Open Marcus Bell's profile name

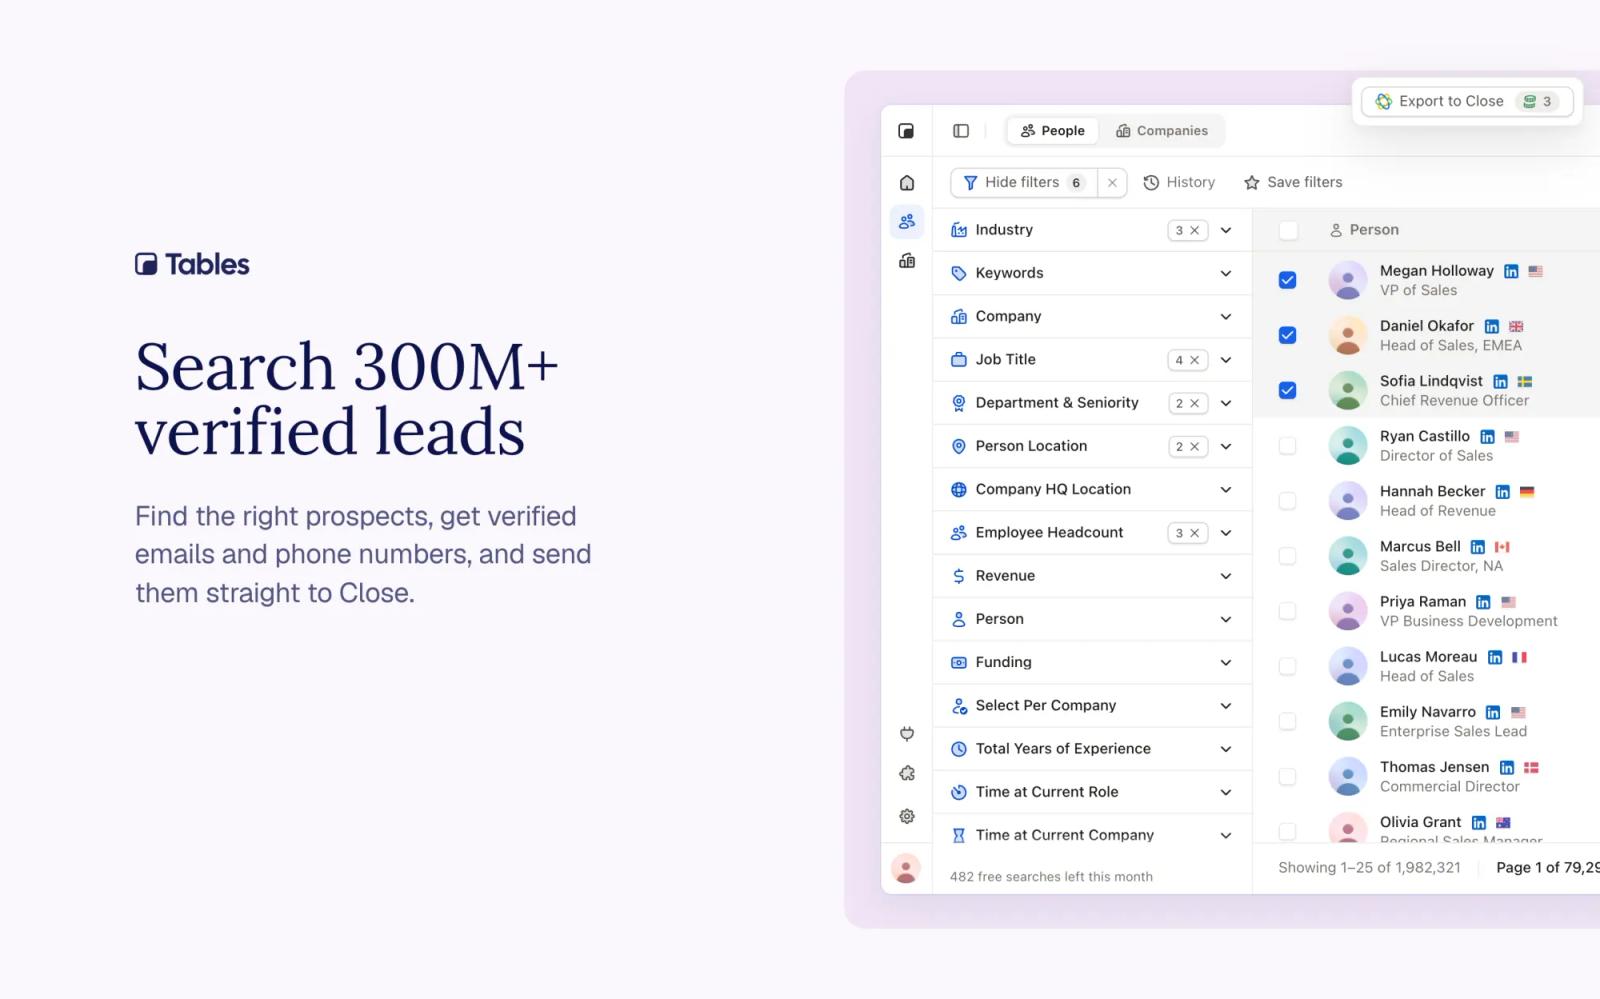1420,546
